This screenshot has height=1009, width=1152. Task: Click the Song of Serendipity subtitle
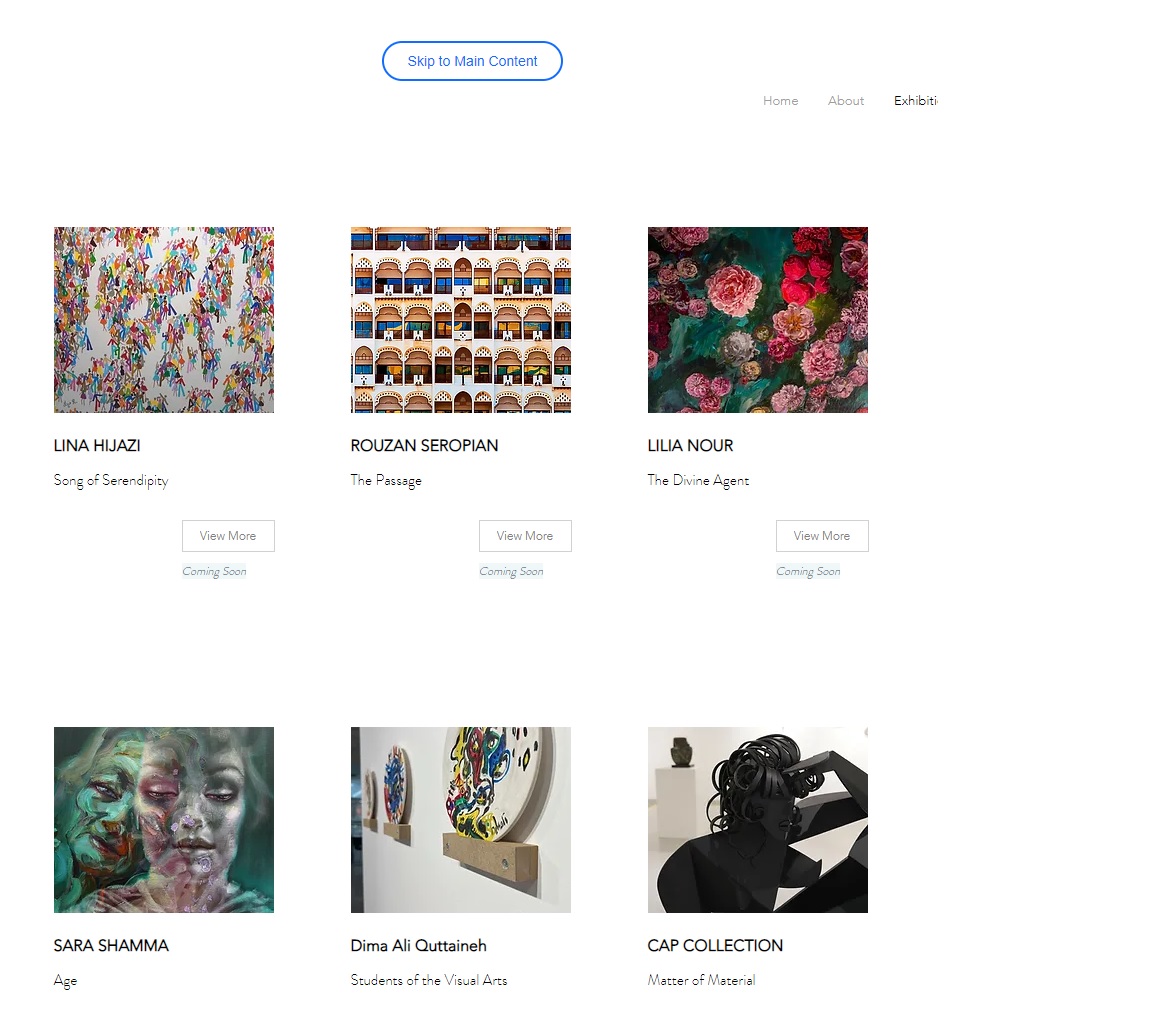[111, 481]
